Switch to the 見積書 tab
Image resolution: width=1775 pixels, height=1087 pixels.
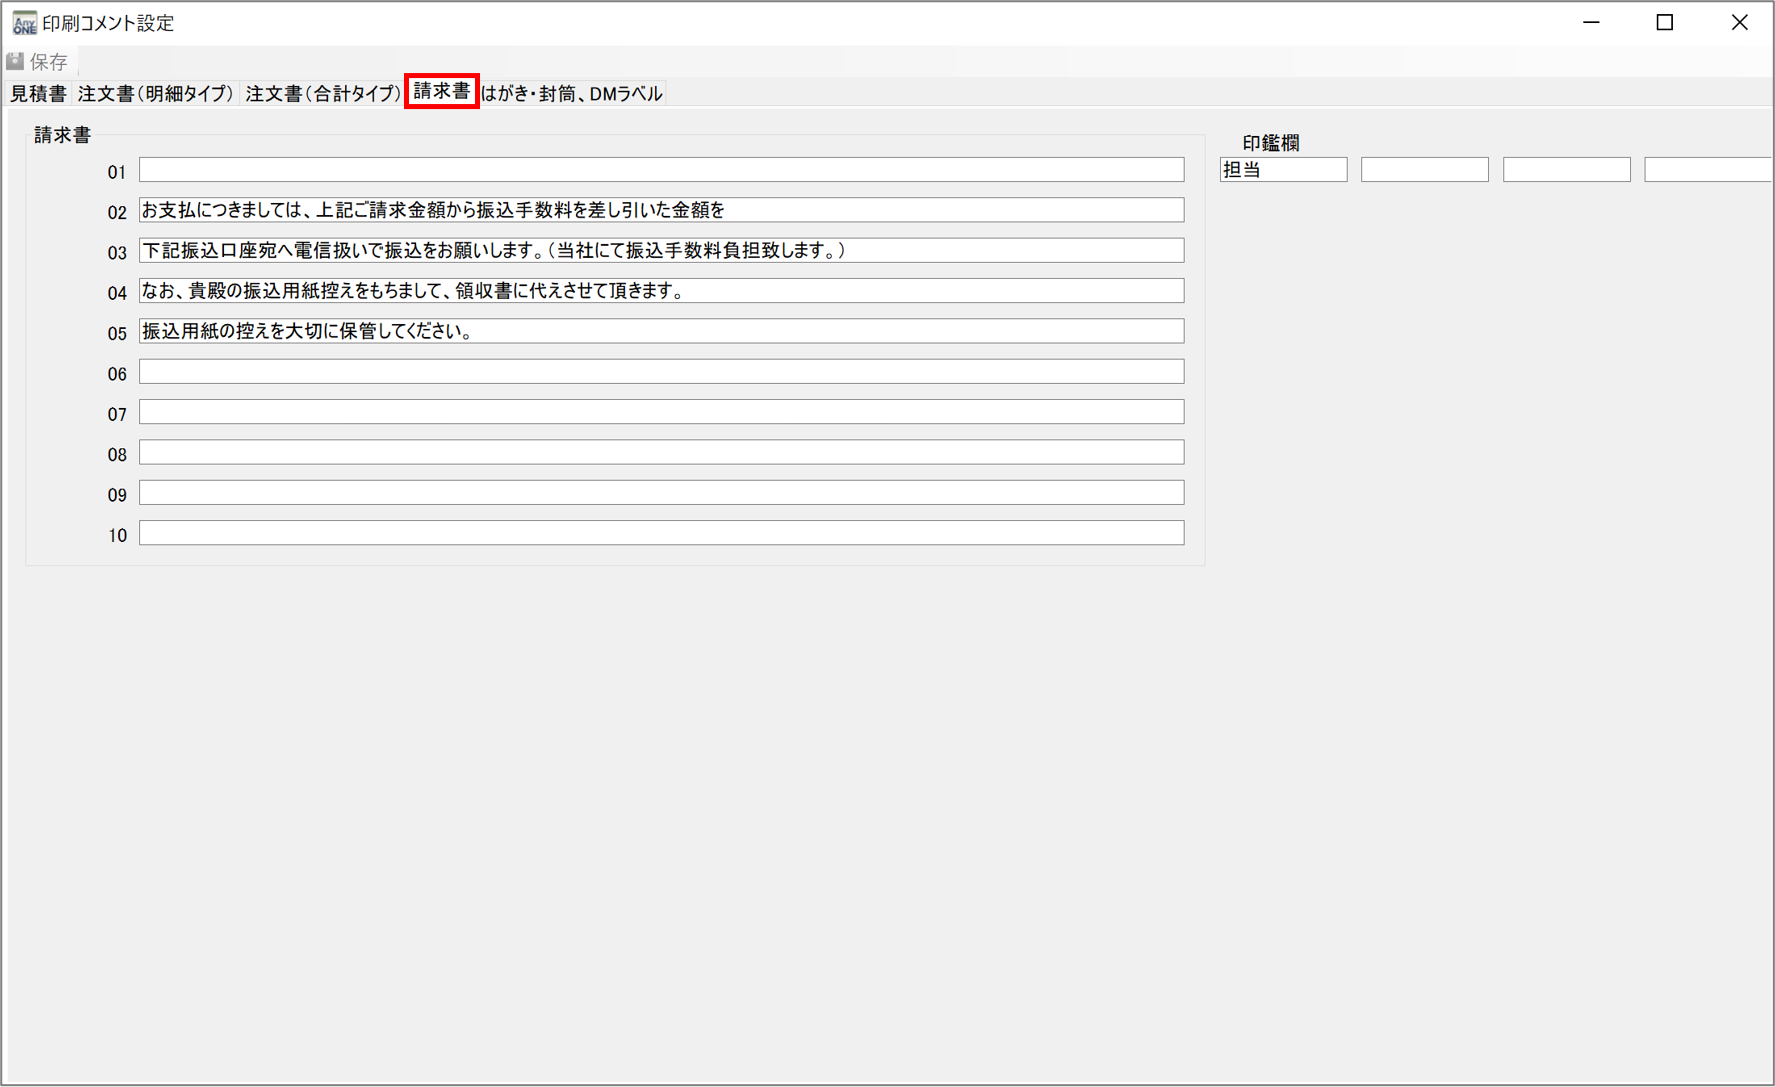coord(38,94)
